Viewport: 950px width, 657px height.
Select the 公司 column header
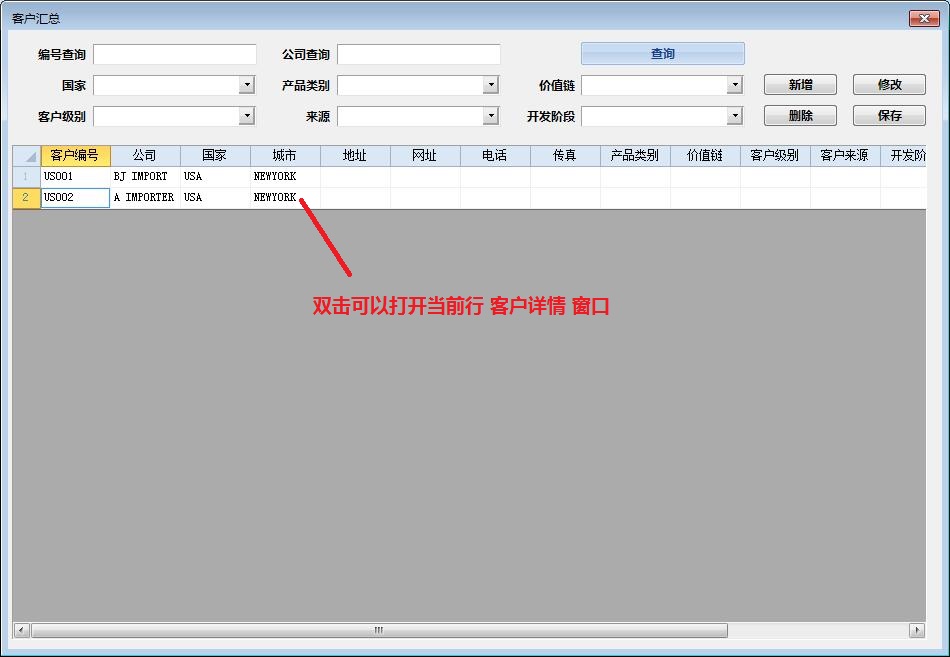[145, 156]
